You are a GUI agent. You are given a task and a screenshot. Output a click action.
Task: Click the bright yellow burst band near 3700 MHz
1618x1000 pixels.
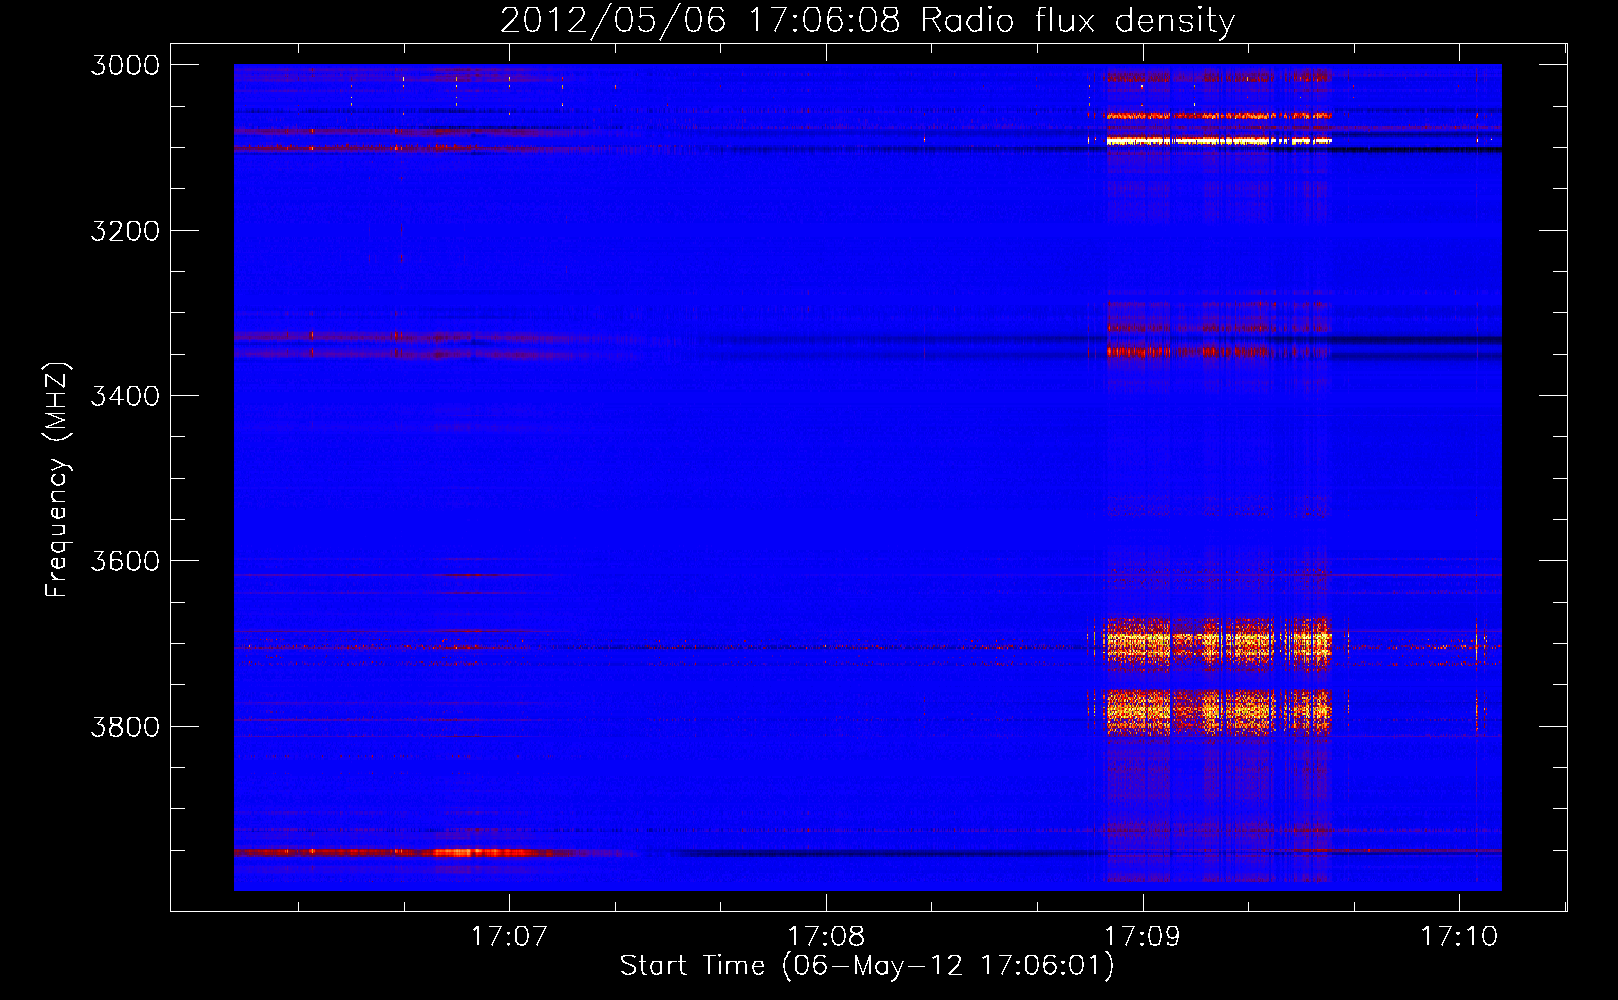(x=1218, y=642)
